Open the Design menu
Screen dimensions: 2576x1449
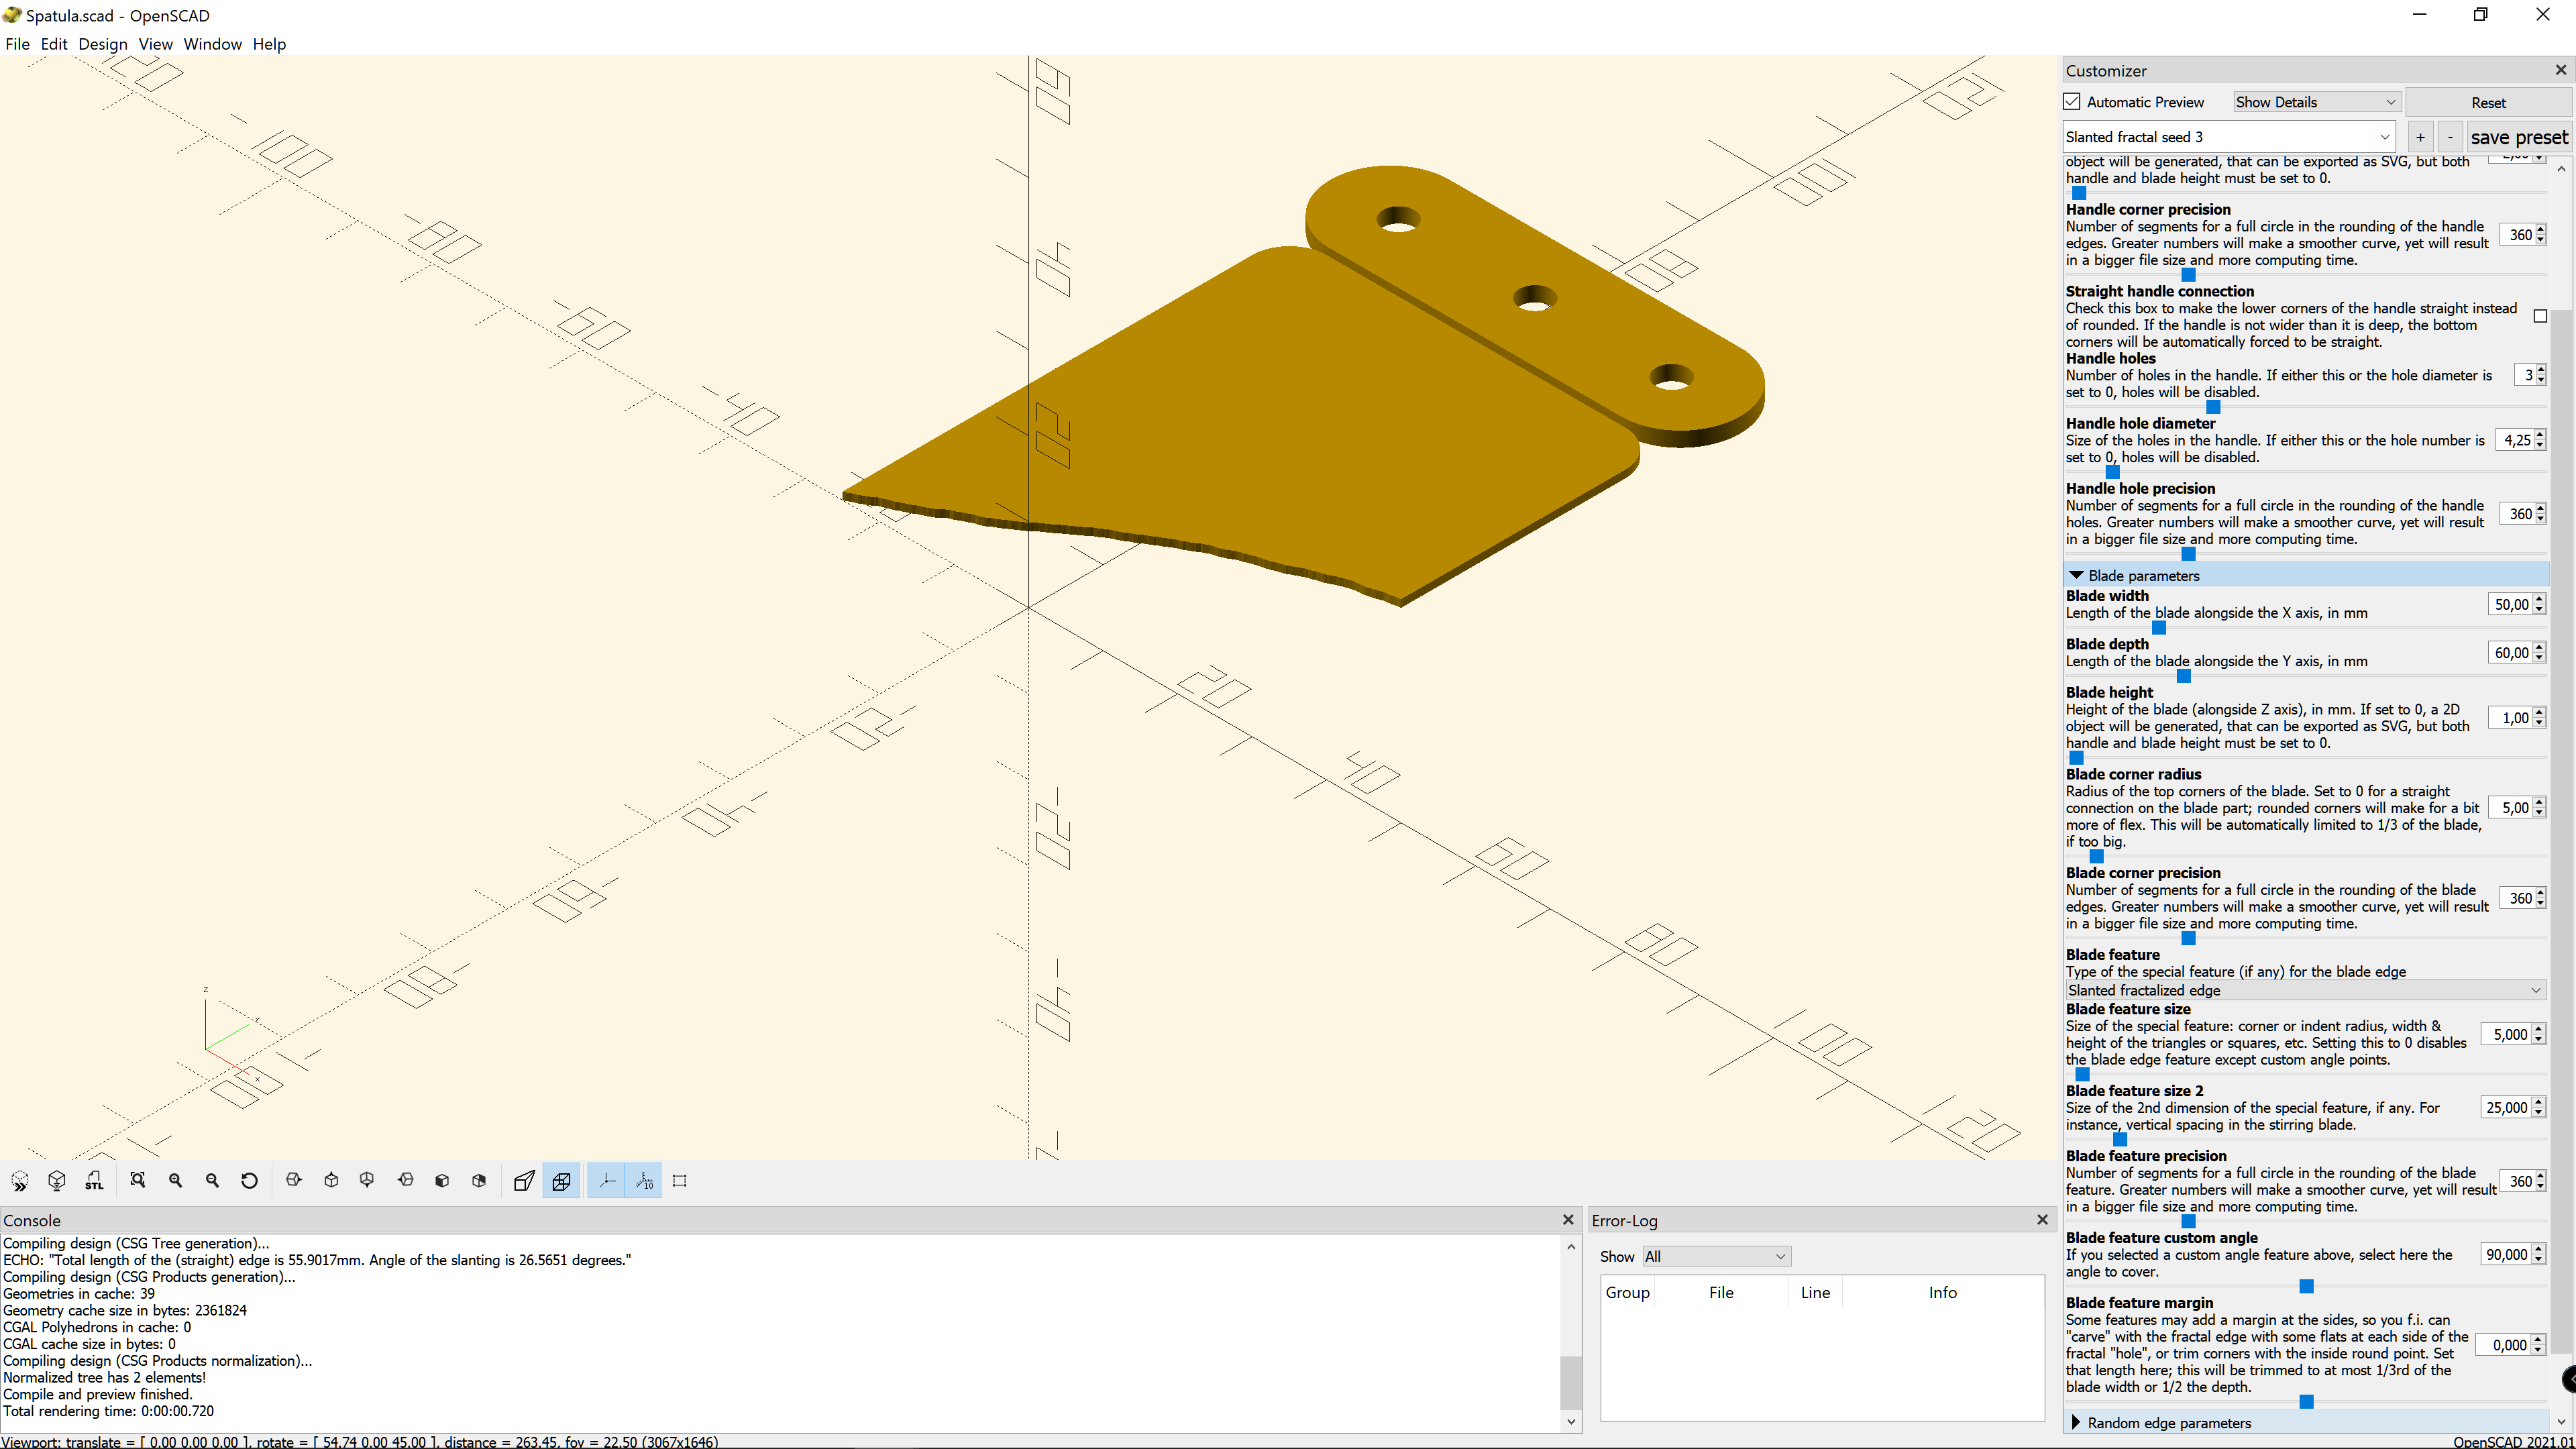[103, 44]
